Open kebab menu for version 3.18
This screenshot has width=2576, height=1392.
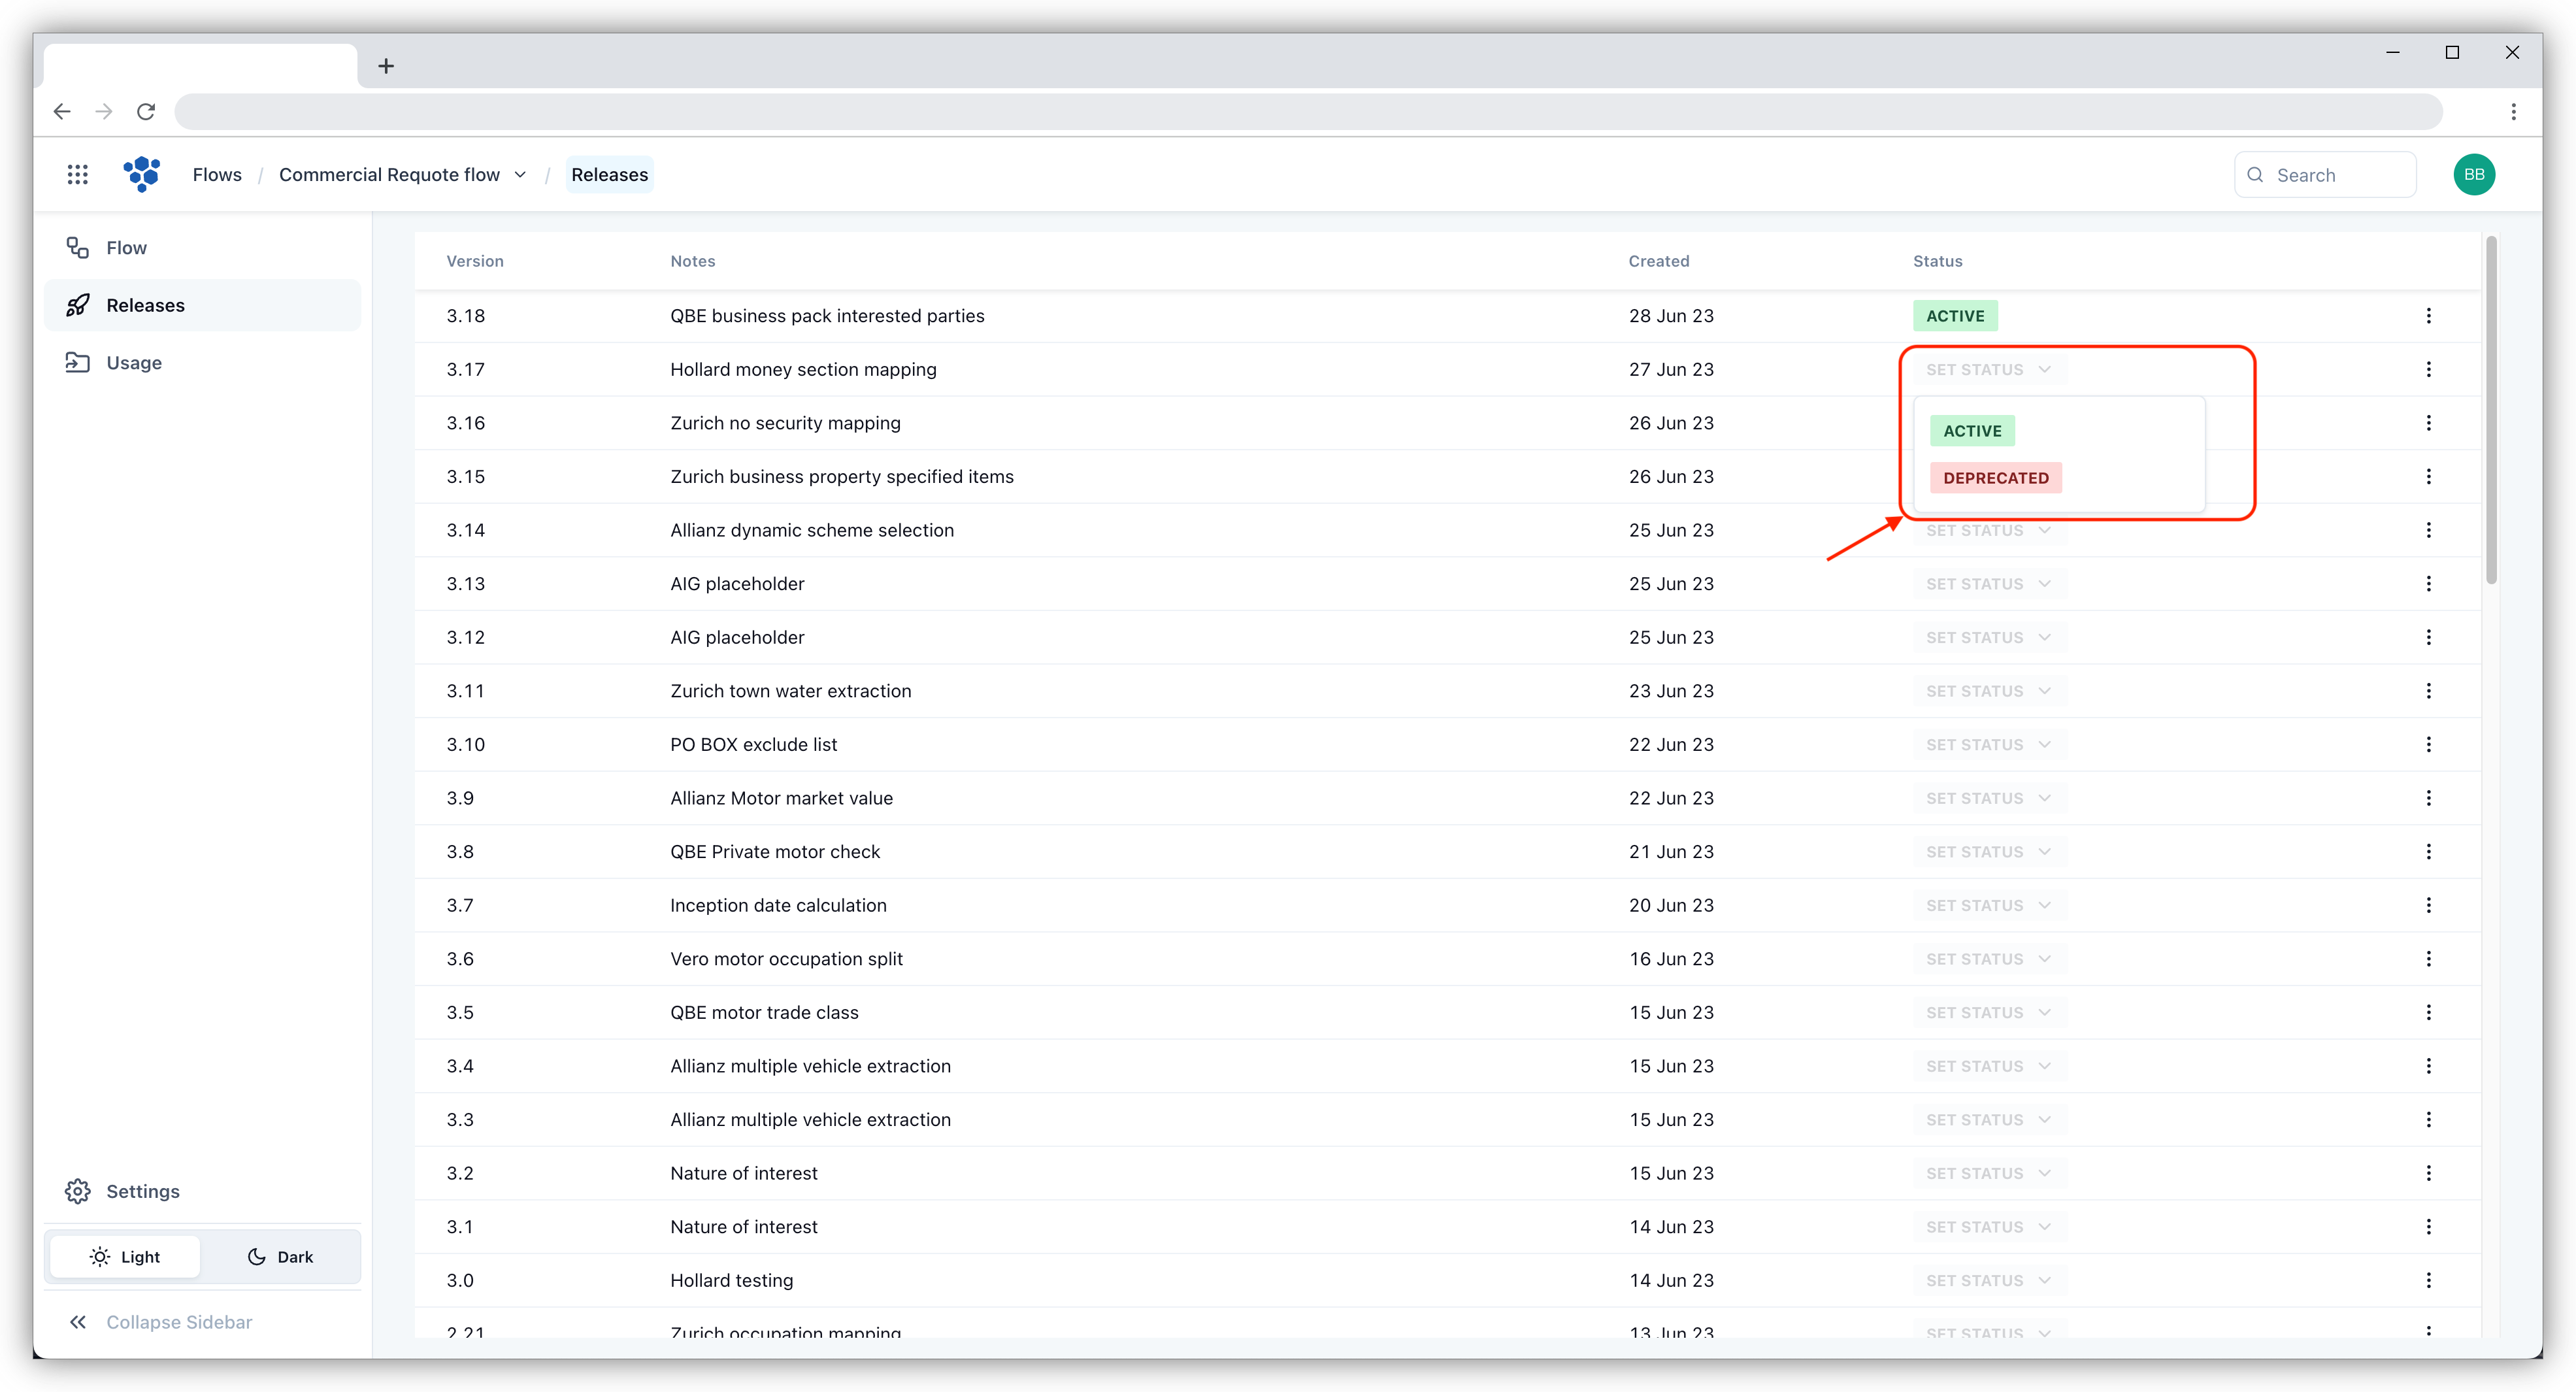2428,316
